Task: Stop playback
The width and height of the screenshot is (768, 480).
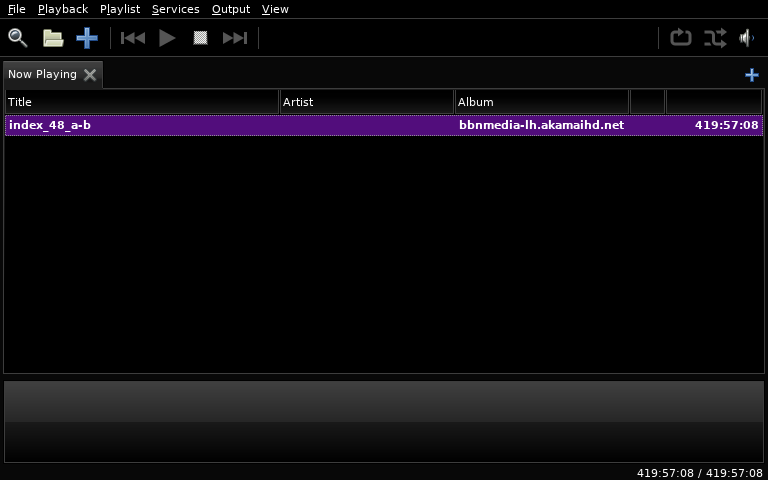Action: (x=200, y=38)
